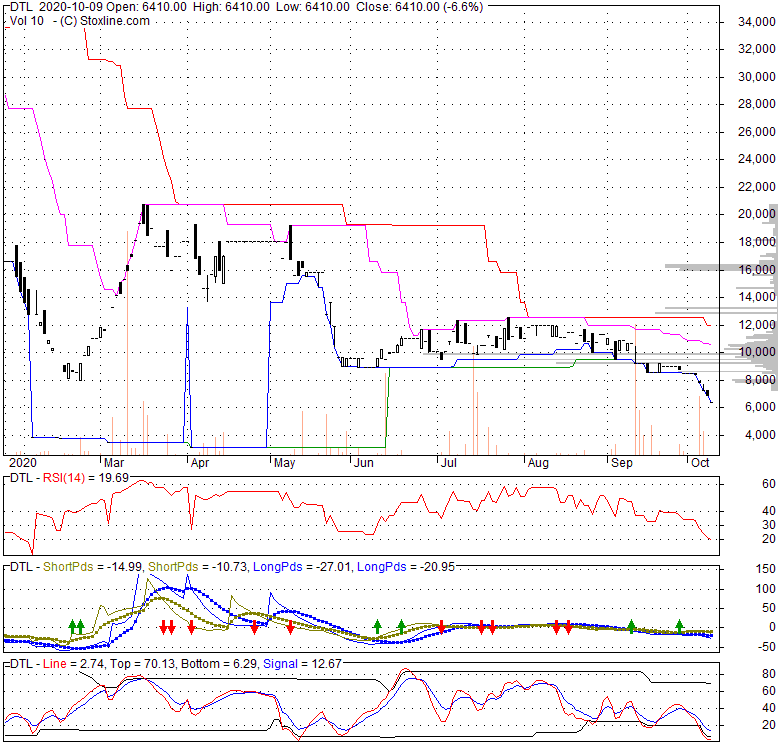Viewport: 780px width, 745px height.
Task: Click the 8,000 price axis label
Action: (x=760, y=380)
